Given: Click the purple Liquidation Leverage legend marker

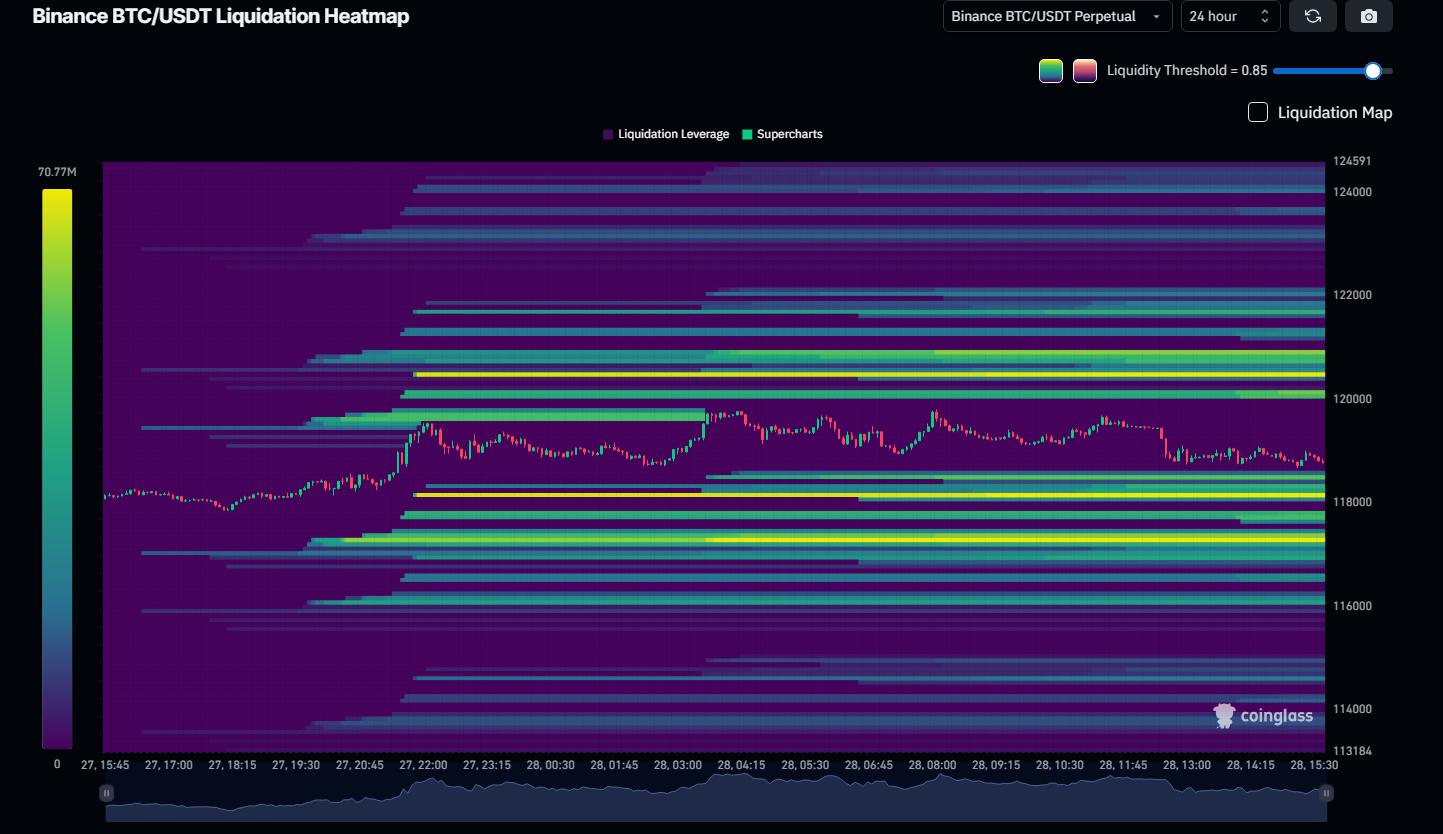Looking at the screenshot, I should coord(608,133).
